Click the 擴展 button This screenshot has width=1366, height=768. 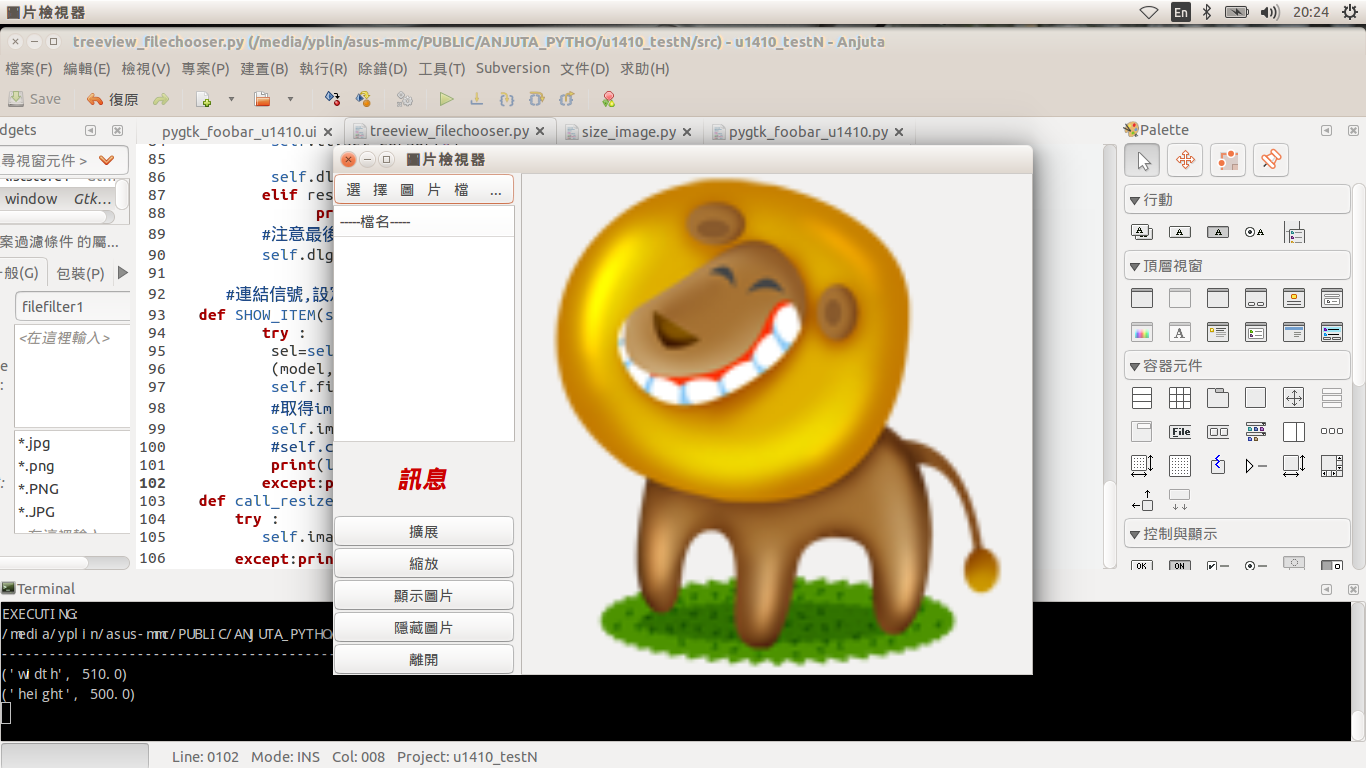point(424,531)
